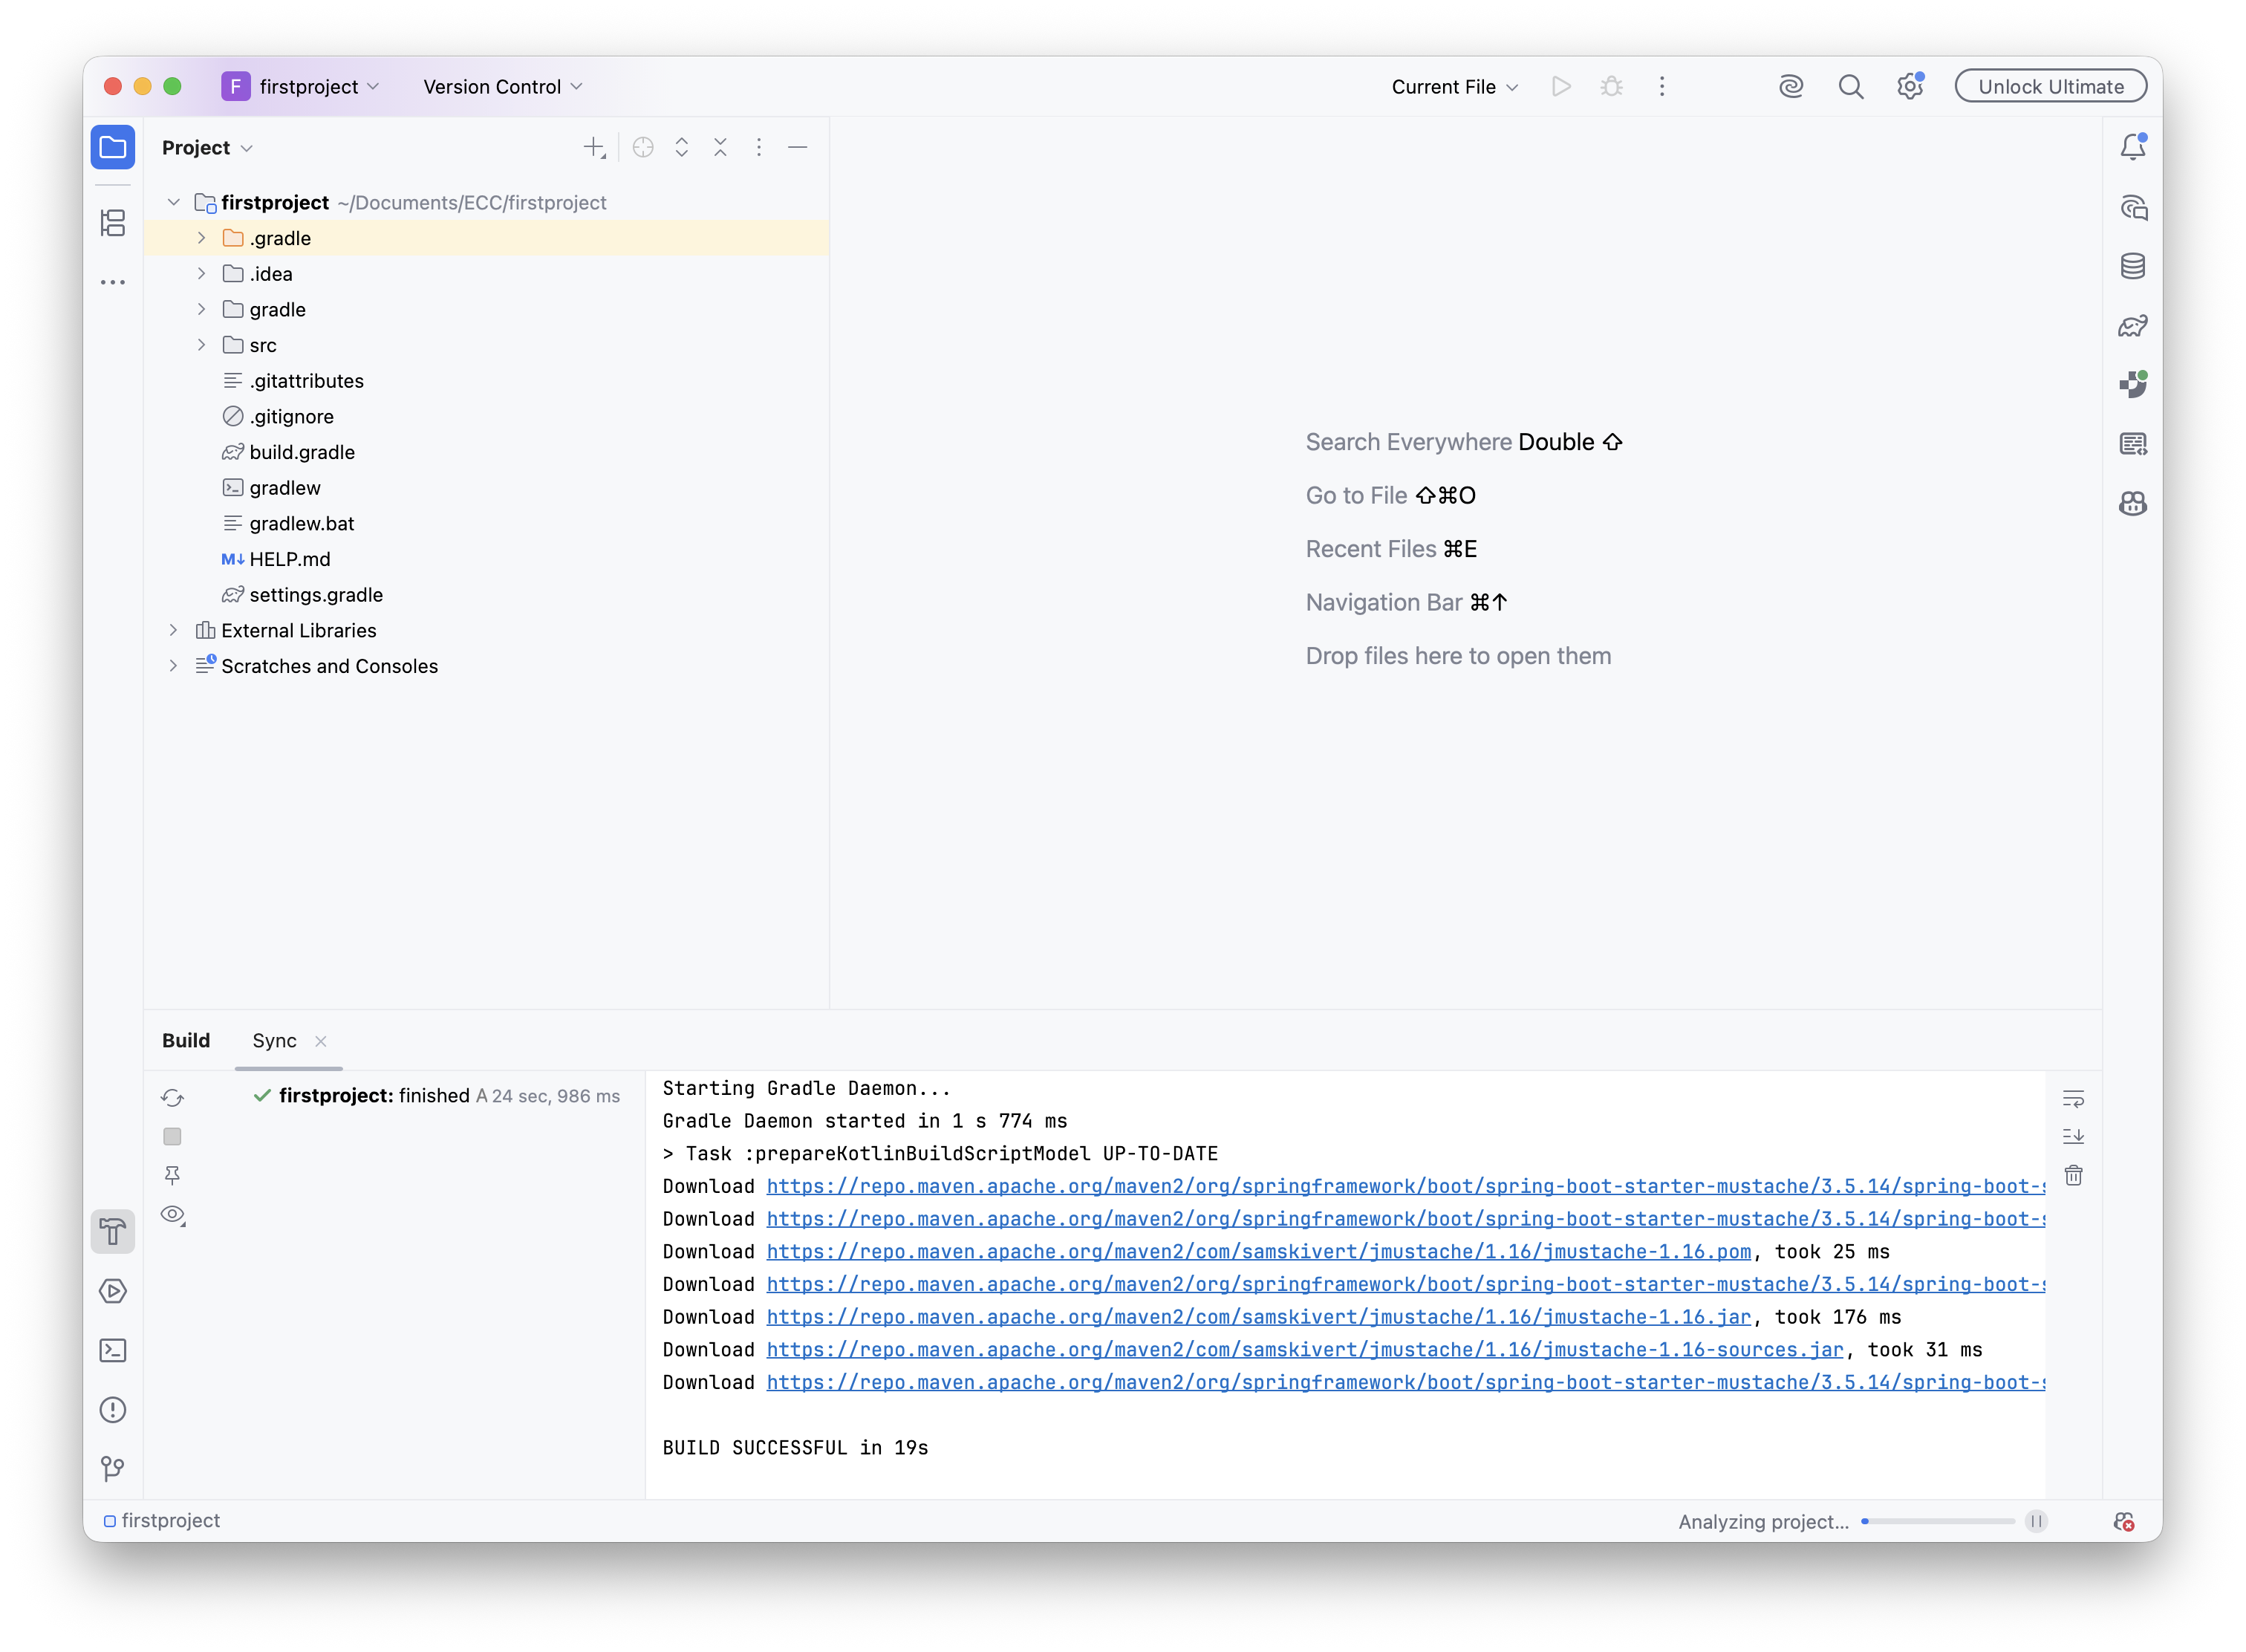Click the Unlock Ultimate button

(2051, 87)
